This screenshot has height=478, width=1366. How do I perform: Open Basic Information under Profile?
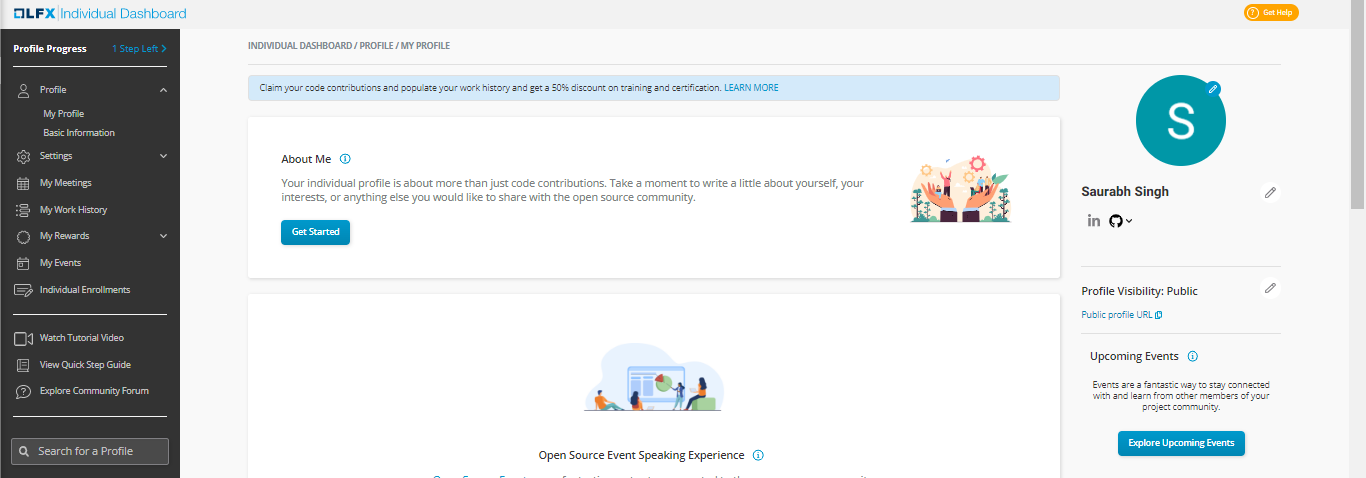coord(79,133)
